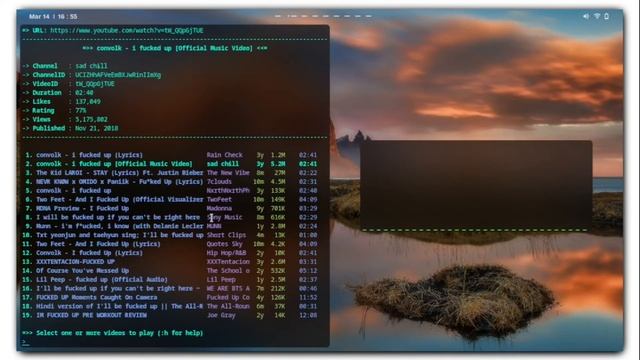Click the Channel value 'sad chill' in info

coord(91,66)
